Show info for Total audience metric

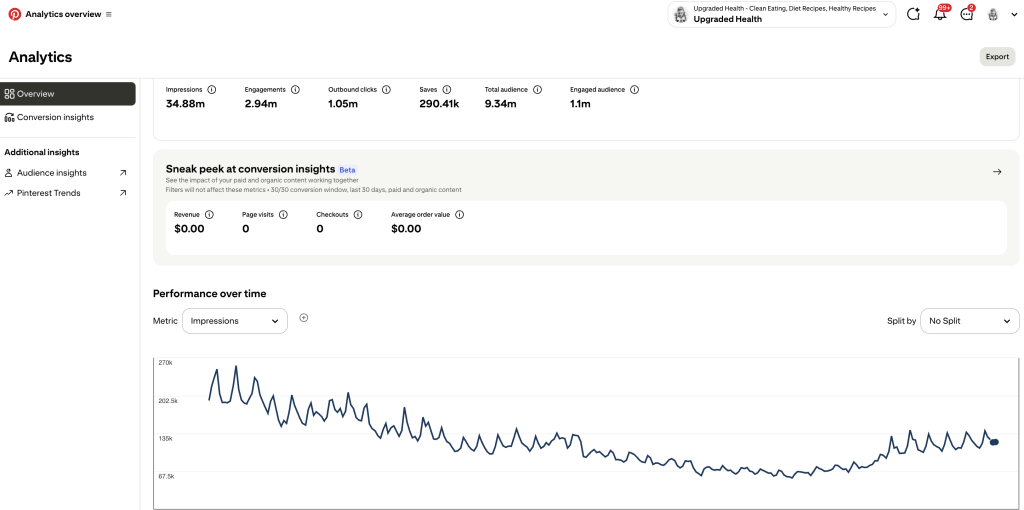[x=537, y=89]
